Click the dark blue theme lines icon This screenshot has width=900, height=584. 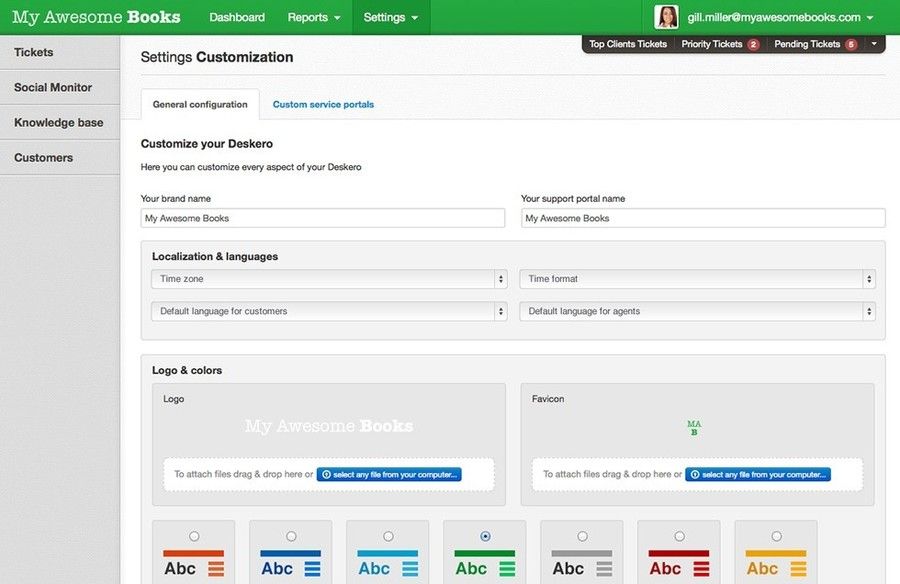tap(313, 568)
